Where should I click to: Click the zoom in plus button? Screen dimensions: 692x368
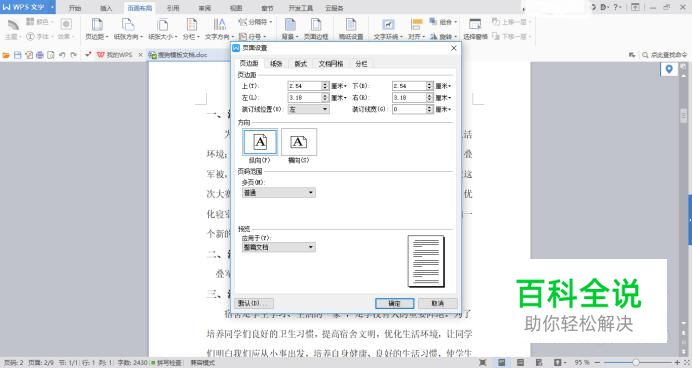point(677,363)
